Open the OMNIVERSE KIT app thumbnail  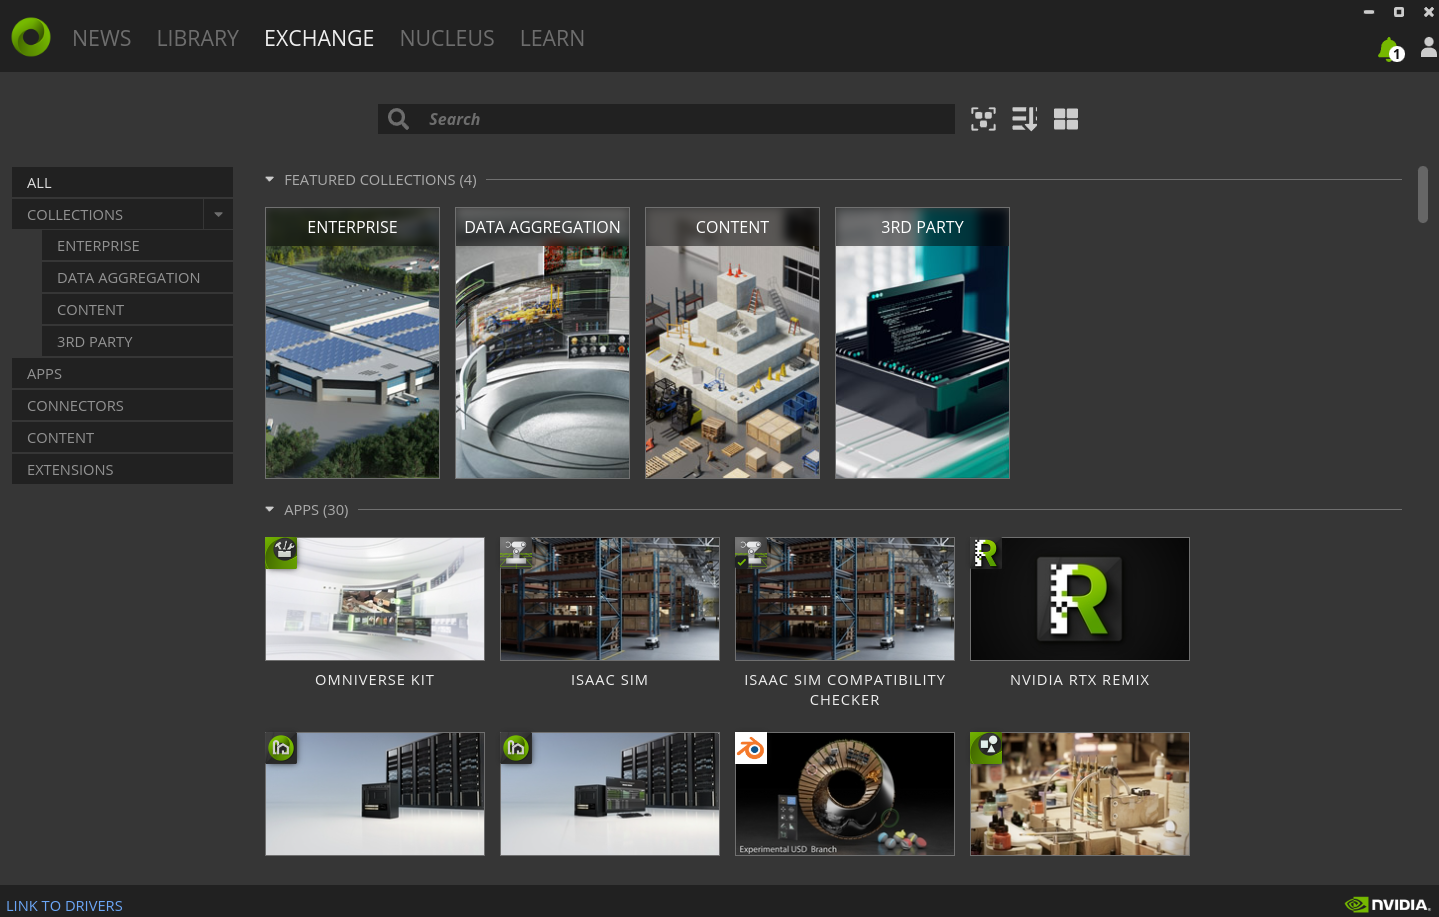[375, 599]
